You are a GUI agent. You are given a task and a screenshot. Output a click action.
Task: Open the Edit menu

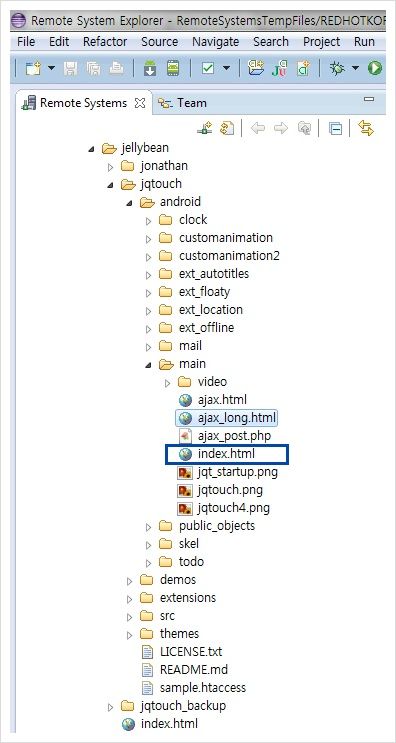59,42
